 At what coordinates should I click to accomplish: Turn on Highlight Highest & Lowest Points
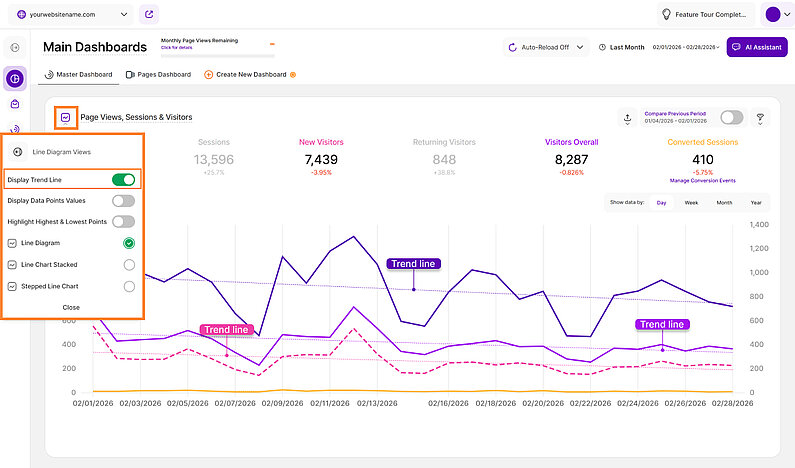click(123, 221)
